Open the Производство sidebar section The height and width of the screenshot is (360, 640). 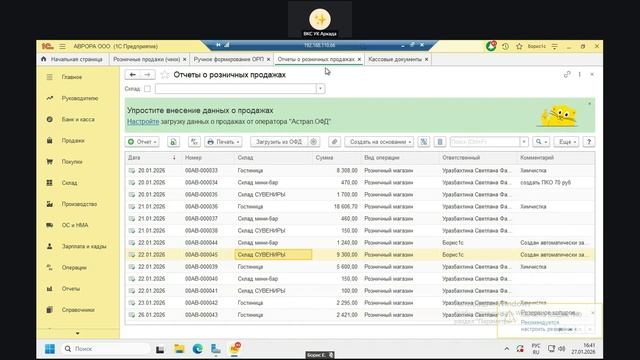tap(79, 204)
